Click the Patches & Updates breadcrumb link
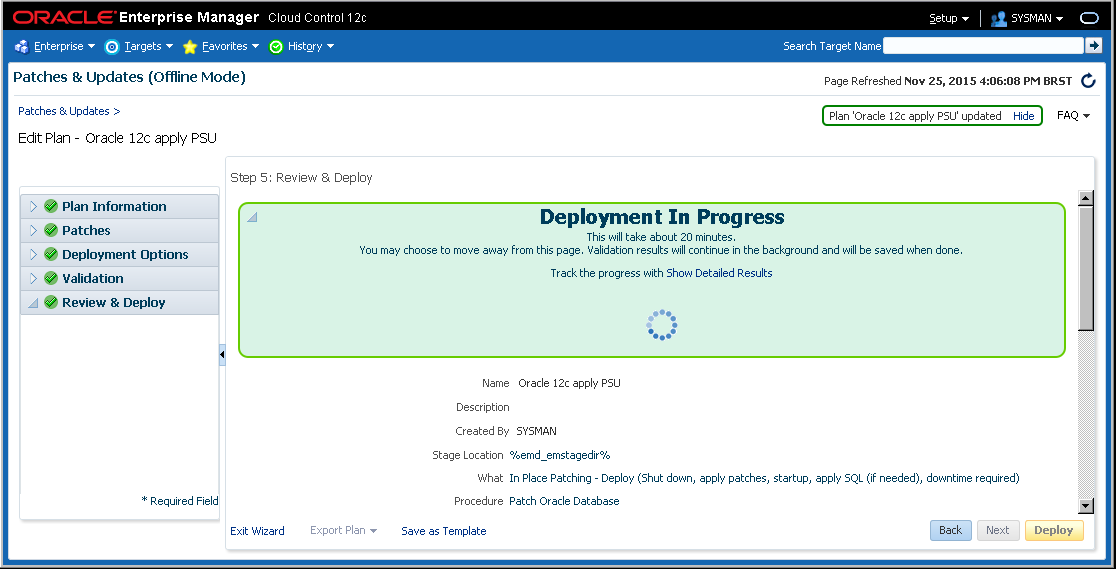The height and width of the screenshot is (570, 1116). (x=64, y=111)
